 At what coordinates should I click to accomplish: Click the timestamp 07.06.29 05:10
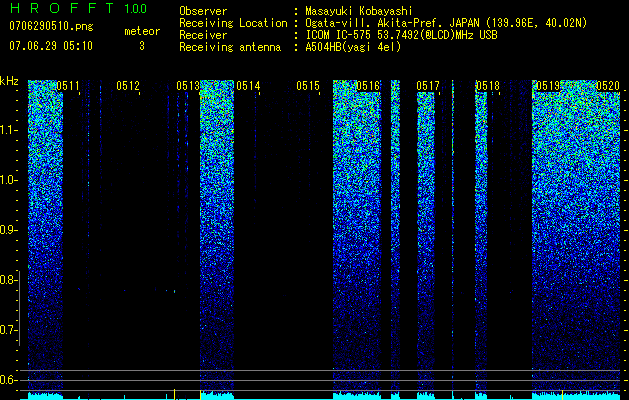coord(51,46)
